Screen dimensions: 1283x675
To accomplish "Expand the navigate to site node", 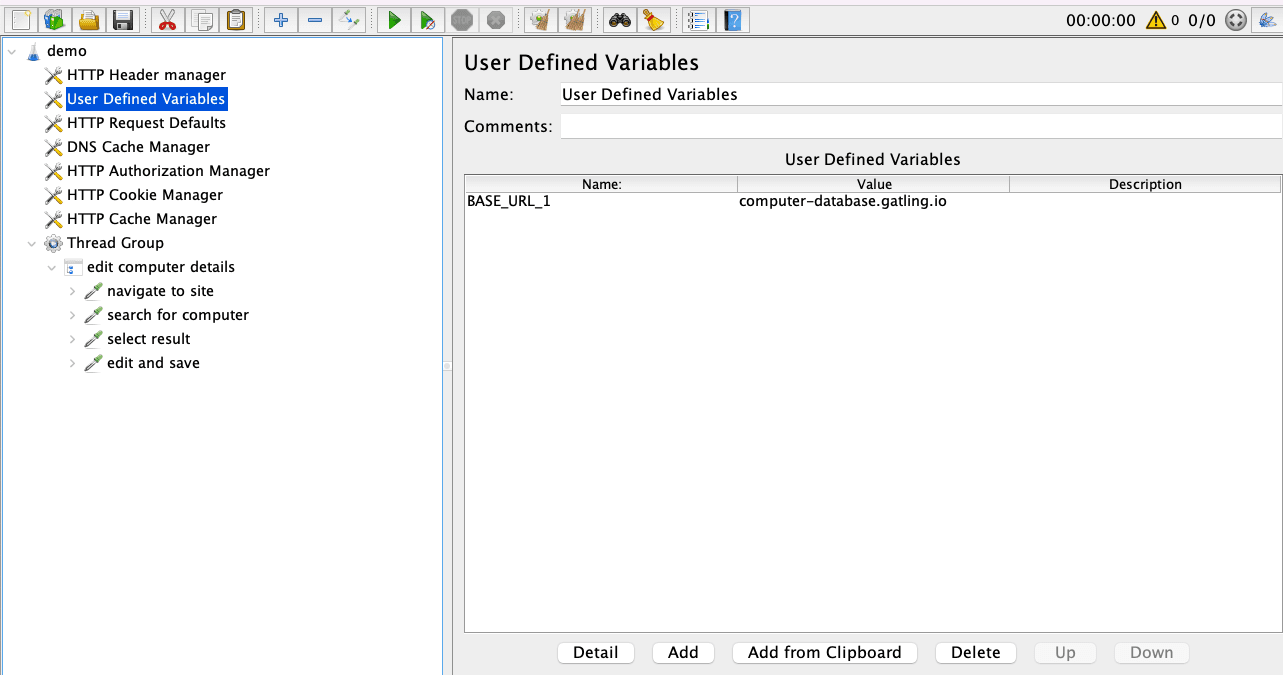I will coord(72,291).
